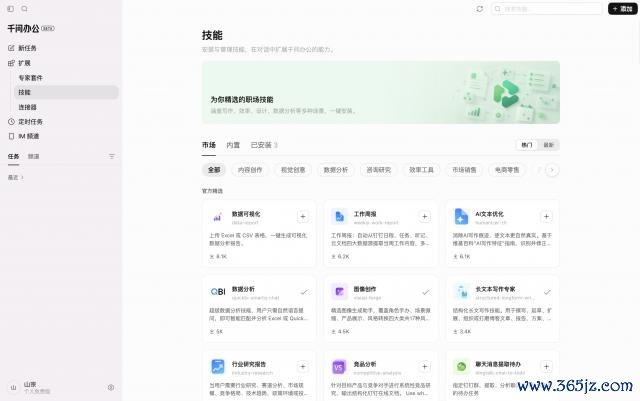The height and width of the screenshot is (401, 640).
Task: Sort skills by 最新
Action: click(549, 145)
